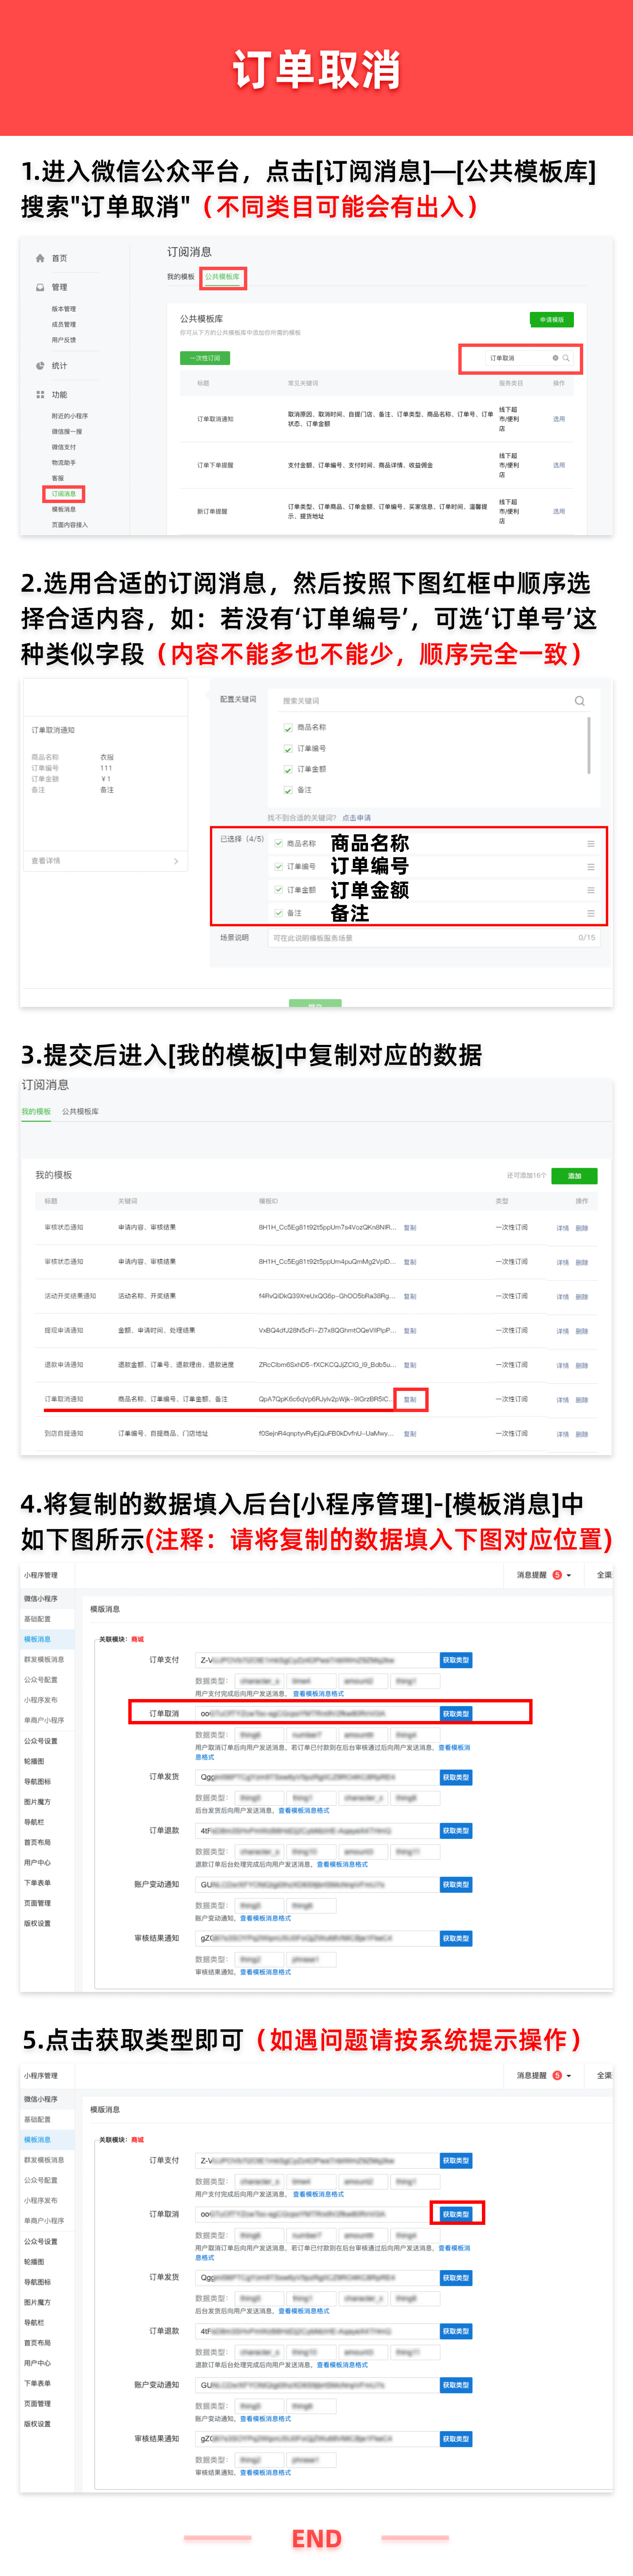
Task: Switch to the red-boxed 公共模板库 tab
Action: [222, 277]
